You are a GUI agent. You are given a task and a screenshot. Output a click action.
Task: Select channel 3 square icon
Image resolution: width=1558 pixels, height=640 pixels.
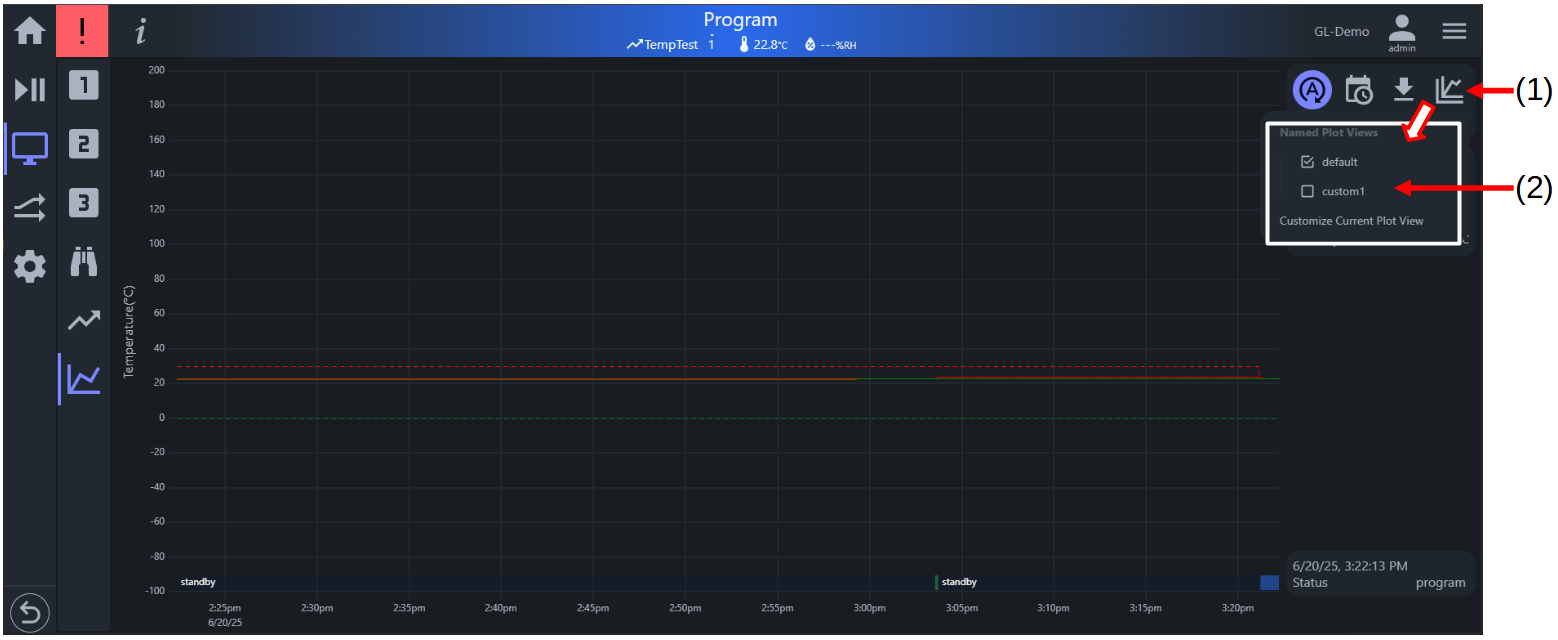click(x=83, y=204)
